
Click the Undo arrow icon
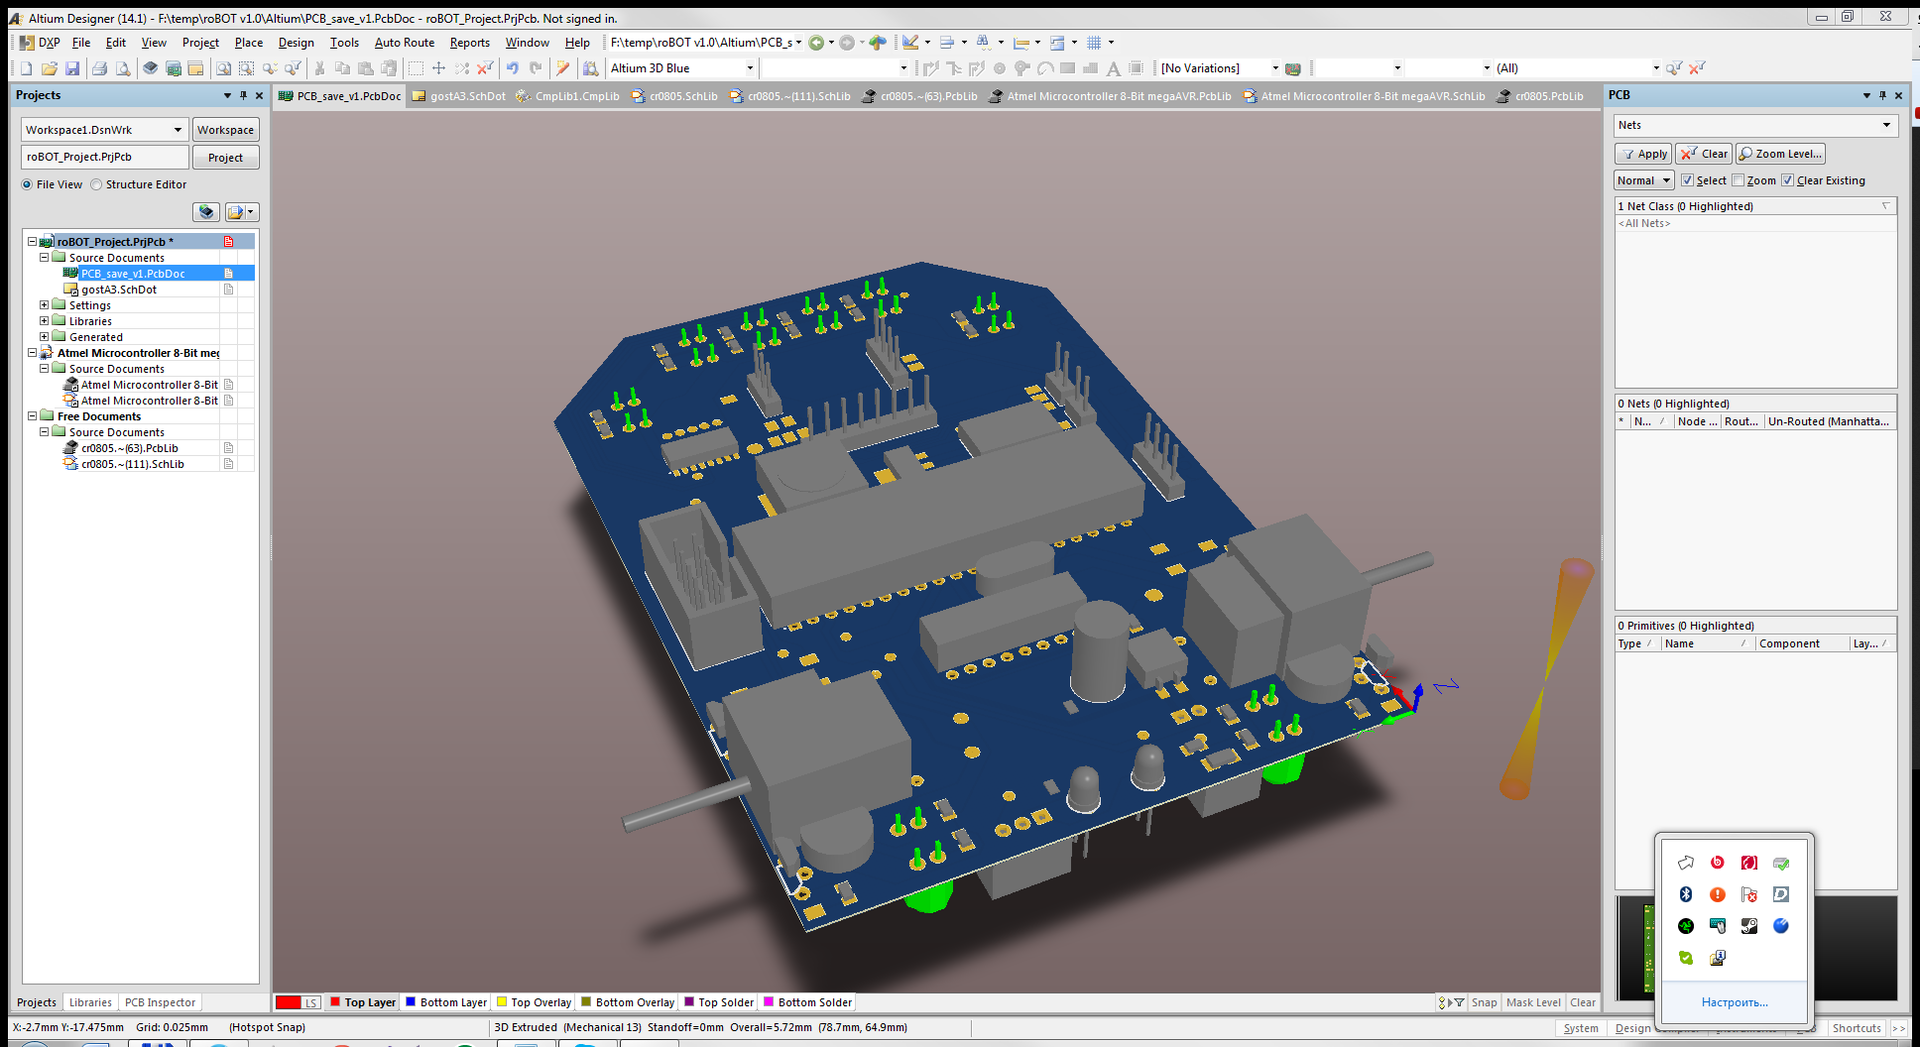pyautogui.click(x=512, y=68)
